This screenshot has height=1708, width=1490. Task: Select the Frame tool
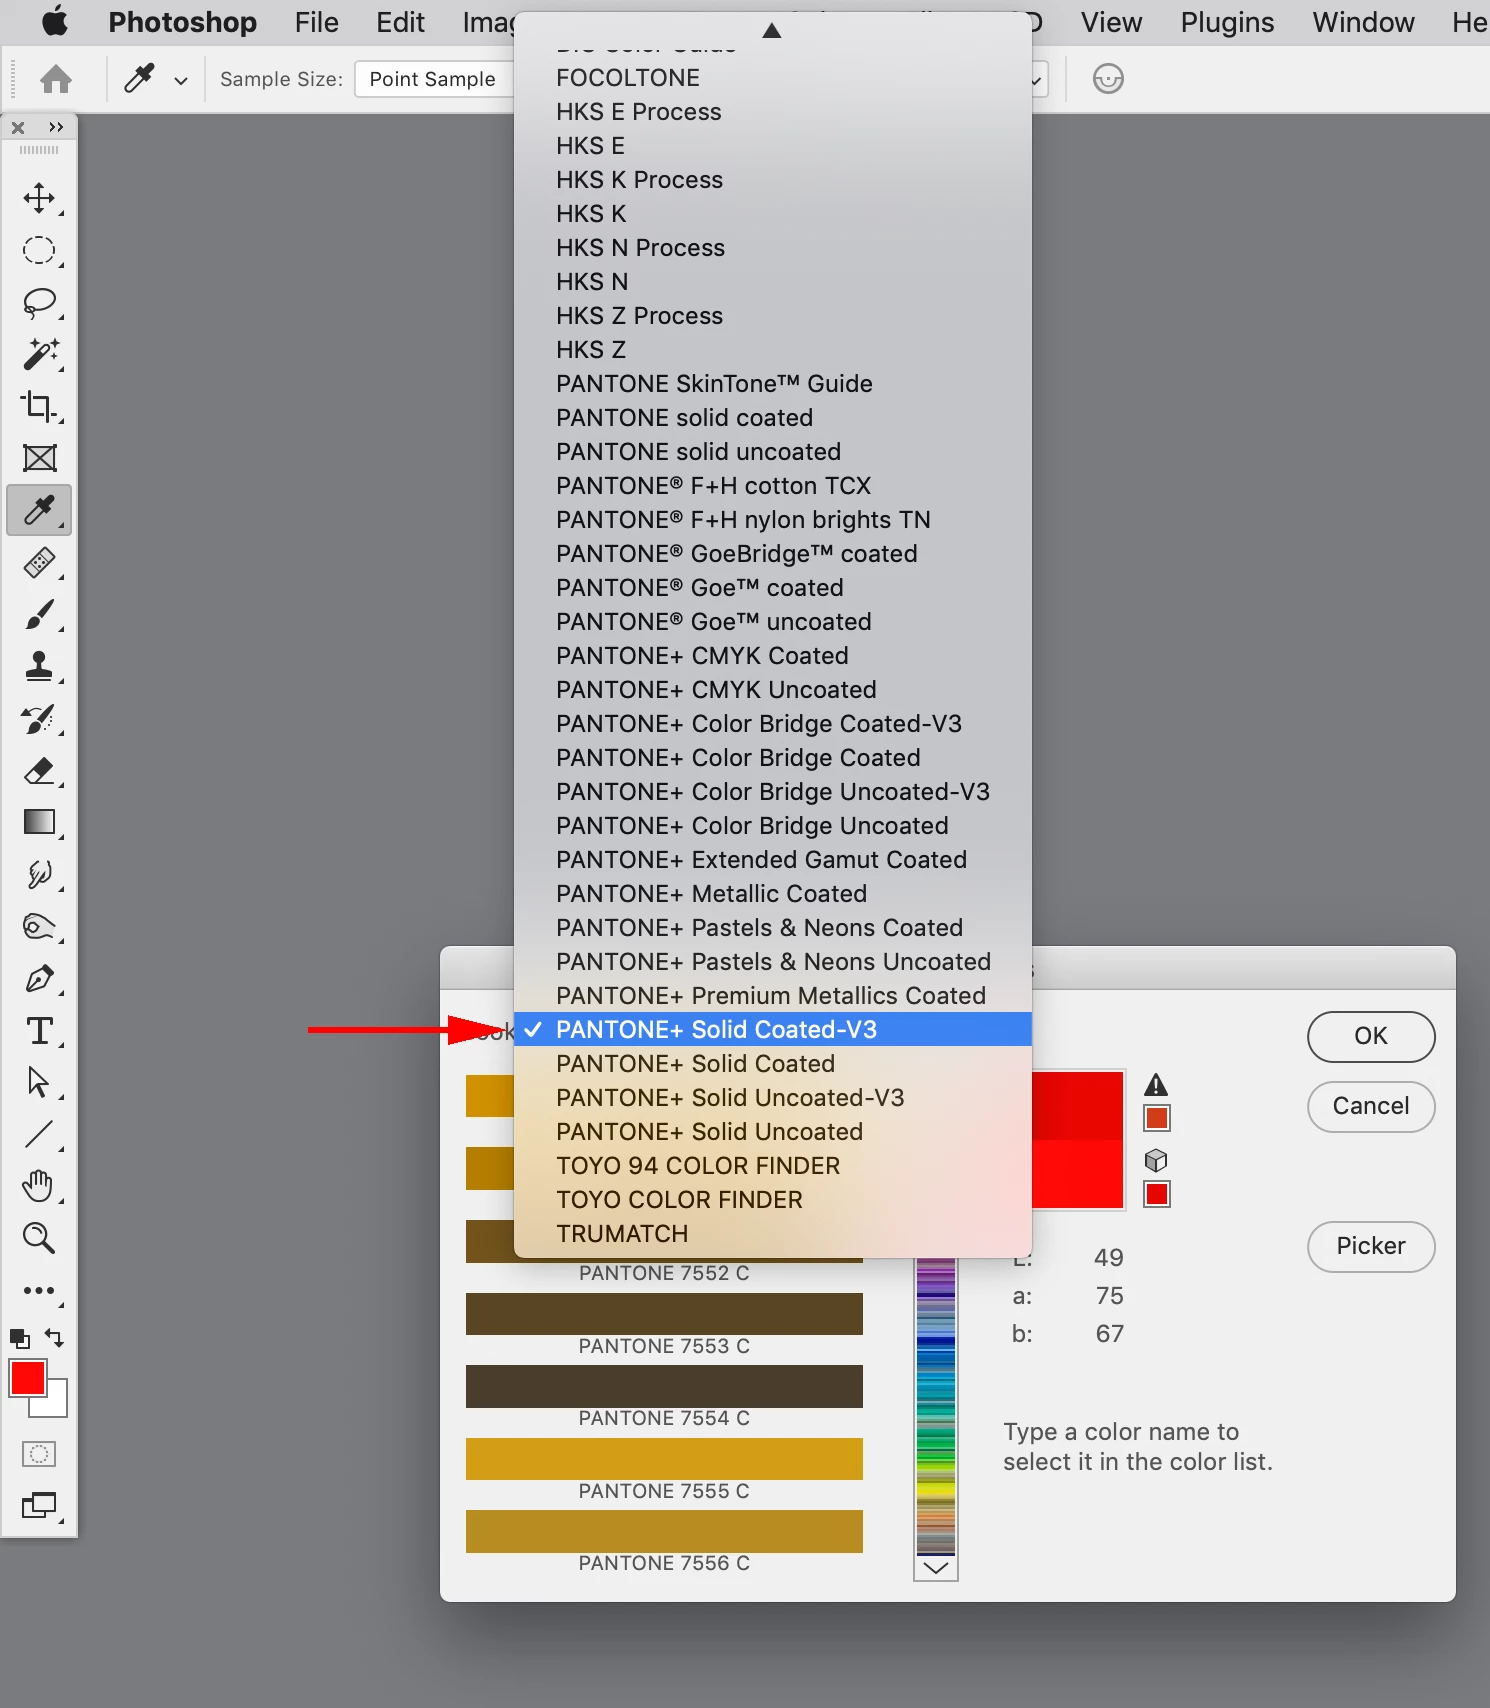click(x=39, y=458)
